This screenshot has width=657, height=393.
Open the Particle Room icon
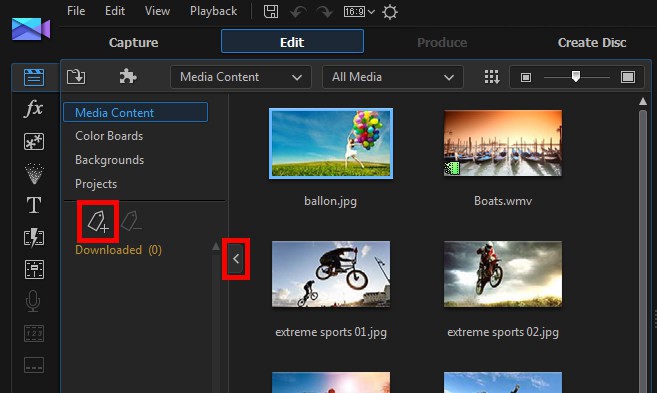pyautogui.click(x=34, y=173)
